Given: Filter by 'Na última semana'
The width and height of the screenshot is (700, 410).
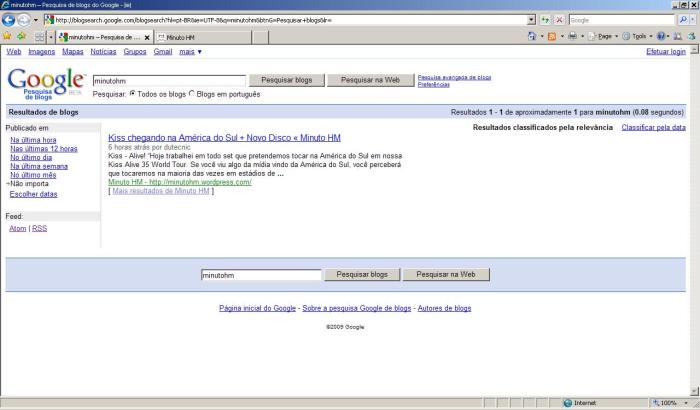Looking at the screenshot, I should [x=39, y=166].
